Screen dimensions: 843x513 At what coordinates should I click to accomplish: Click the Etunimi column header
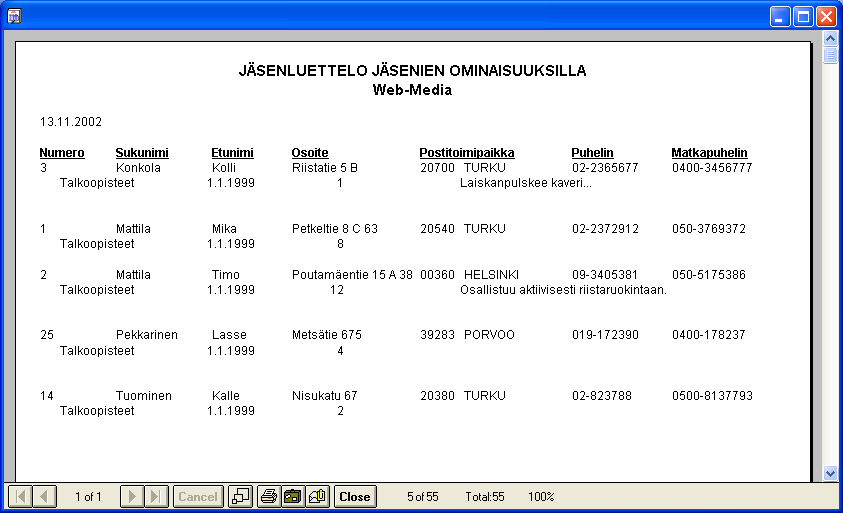232,153
